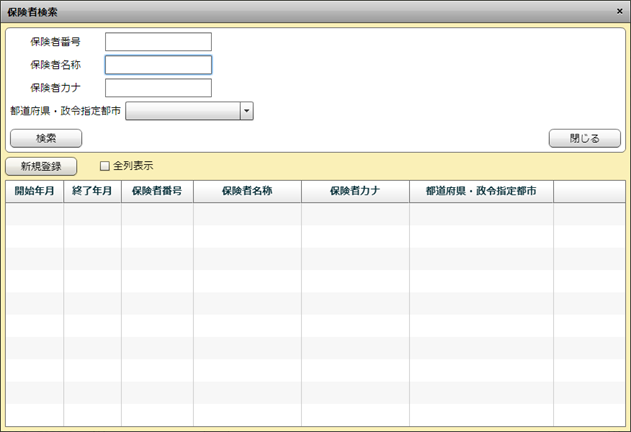
Task: Click the blank rightmost column header
Action: point(589,191)
